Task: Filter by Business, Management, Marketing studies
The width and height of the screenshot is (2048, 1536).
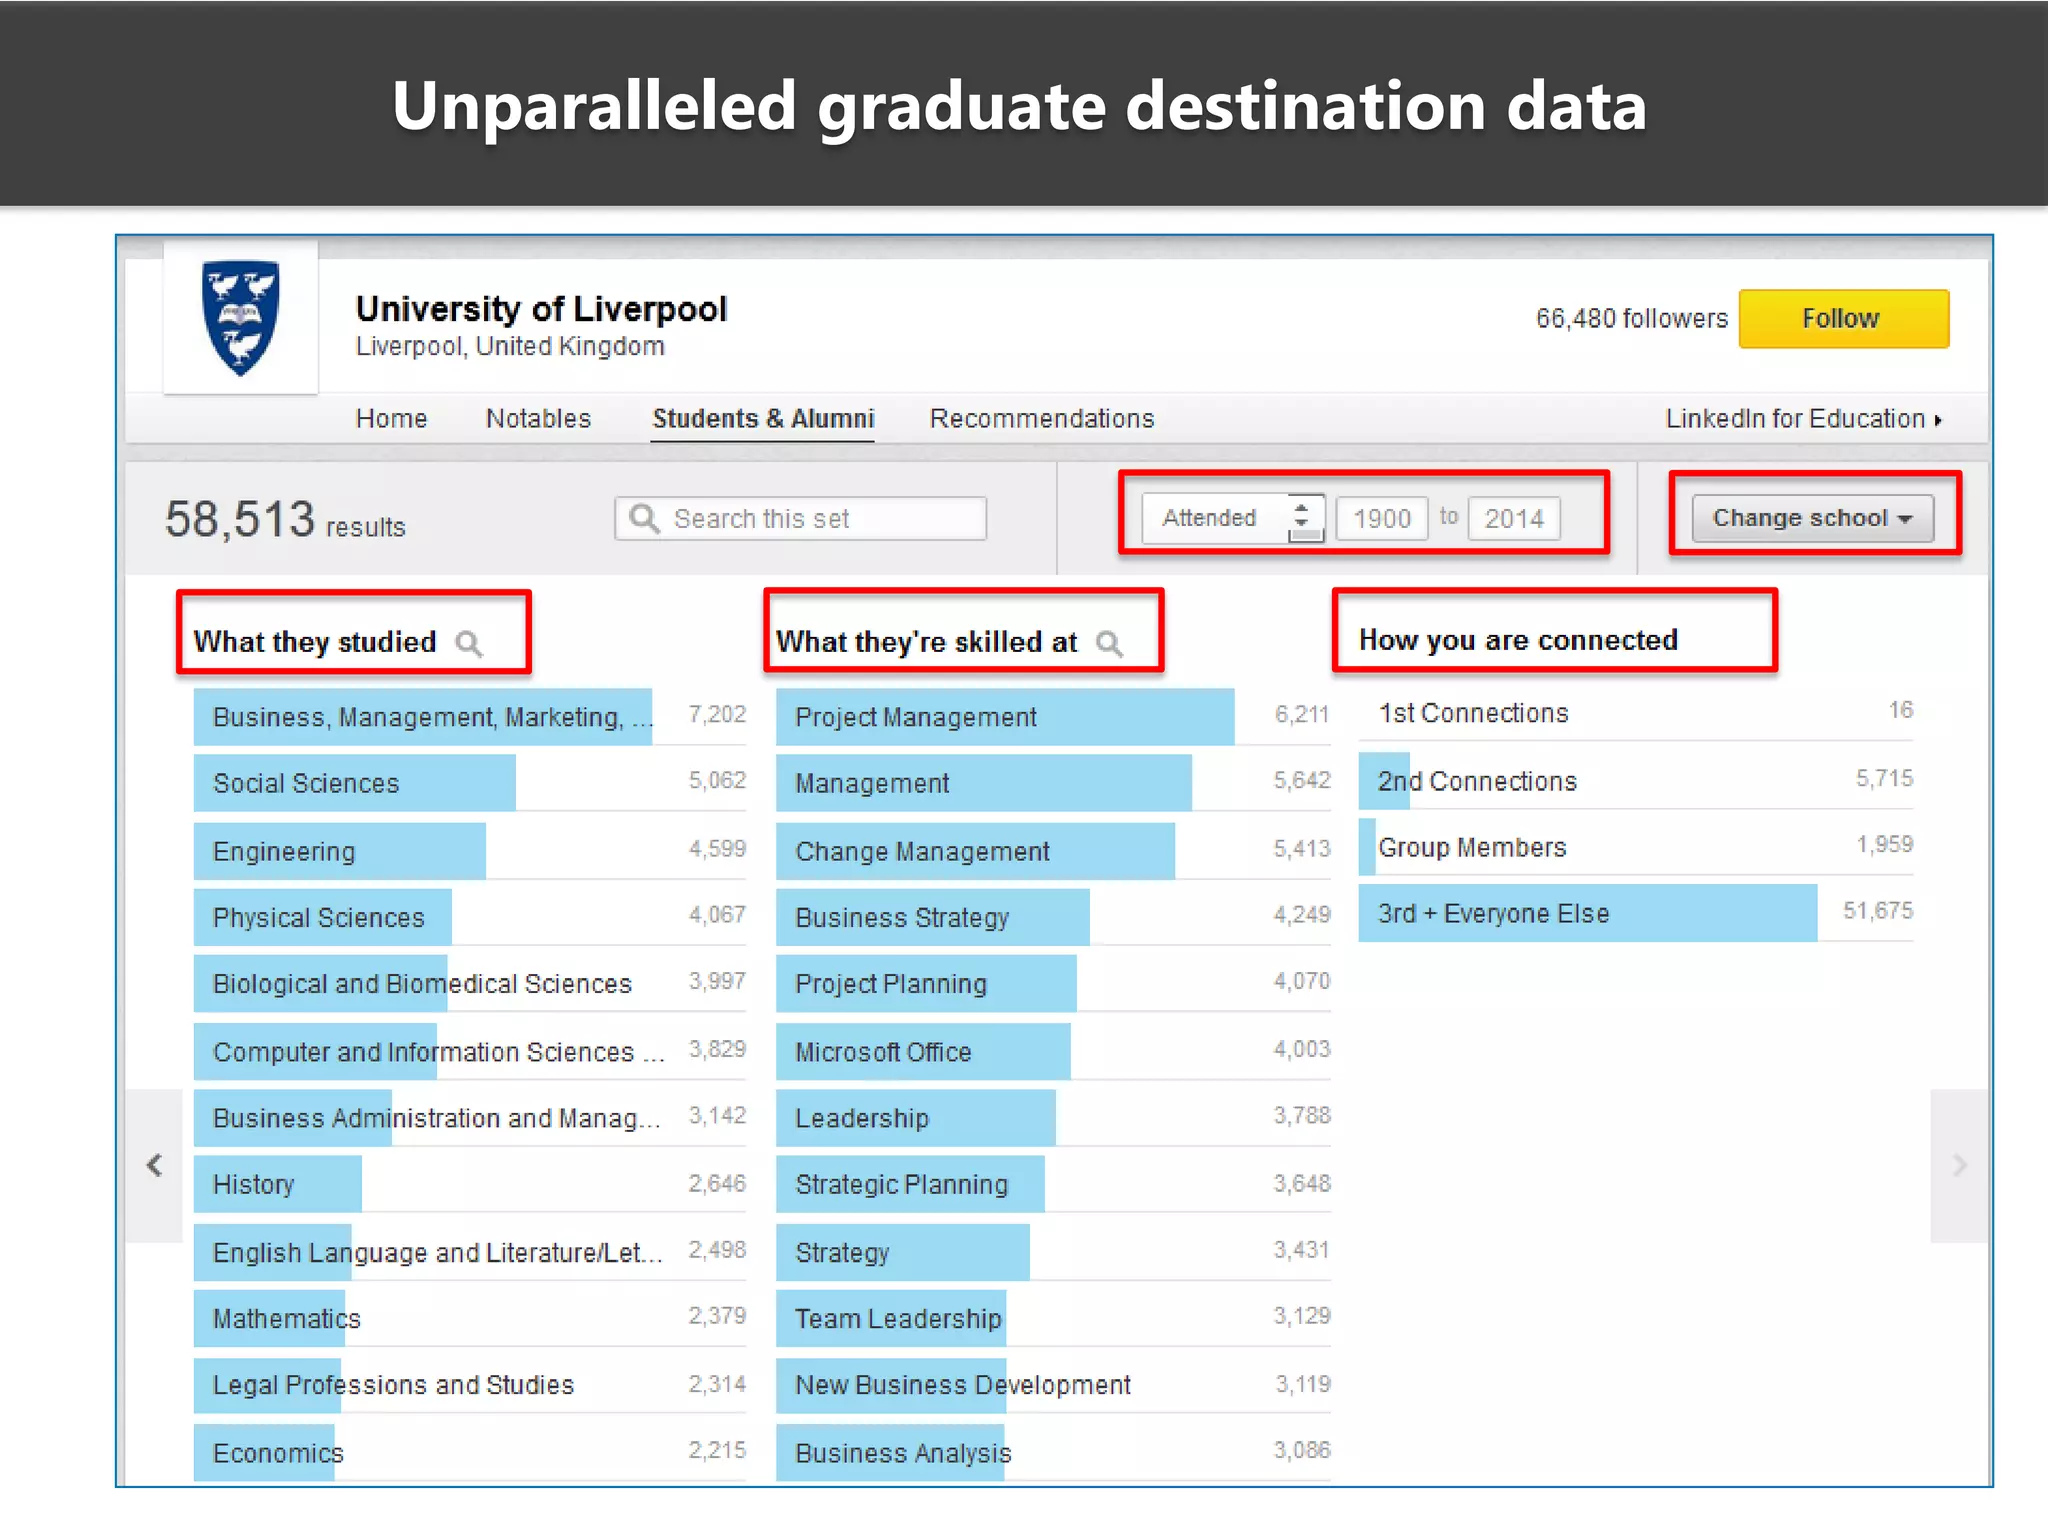Action: tap(470, 717)
